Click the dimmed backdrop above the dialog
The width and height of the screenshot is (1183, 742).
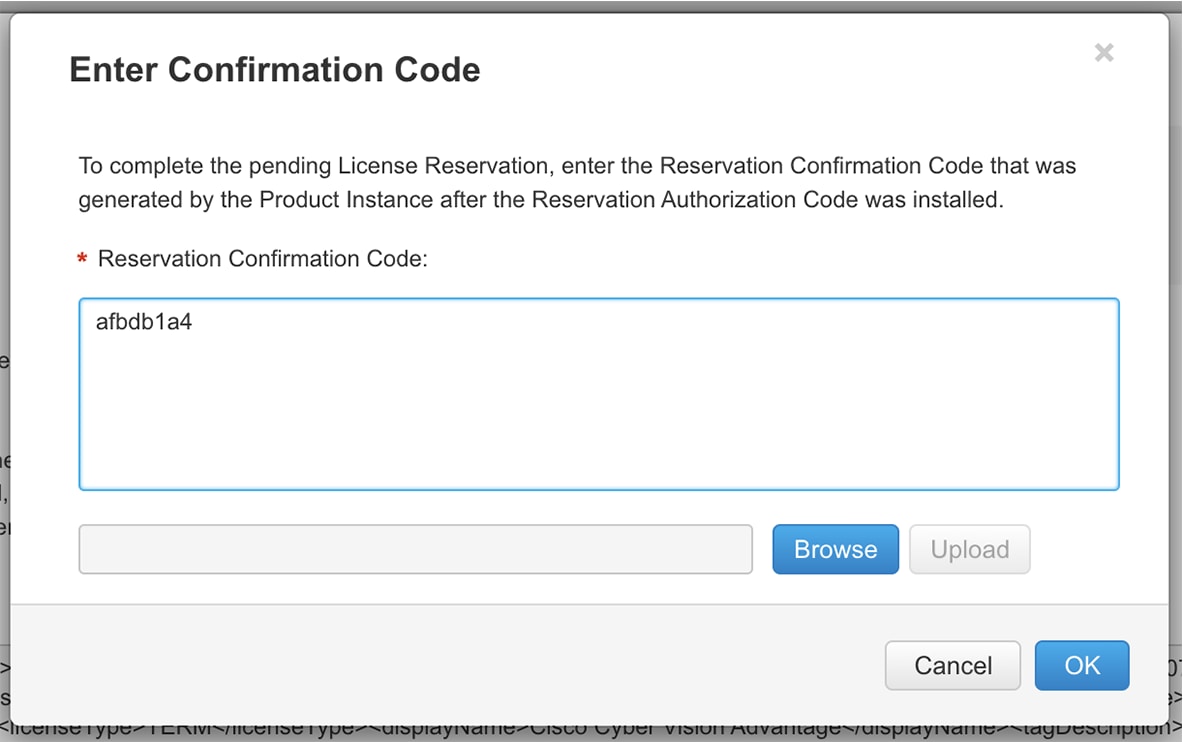590,5
